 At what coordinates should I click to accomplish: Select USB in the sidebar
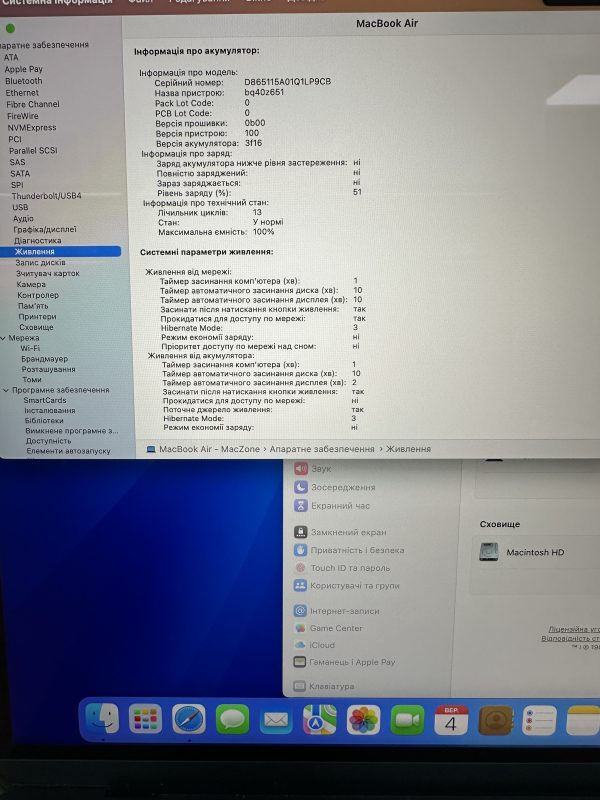click(20, 207)
